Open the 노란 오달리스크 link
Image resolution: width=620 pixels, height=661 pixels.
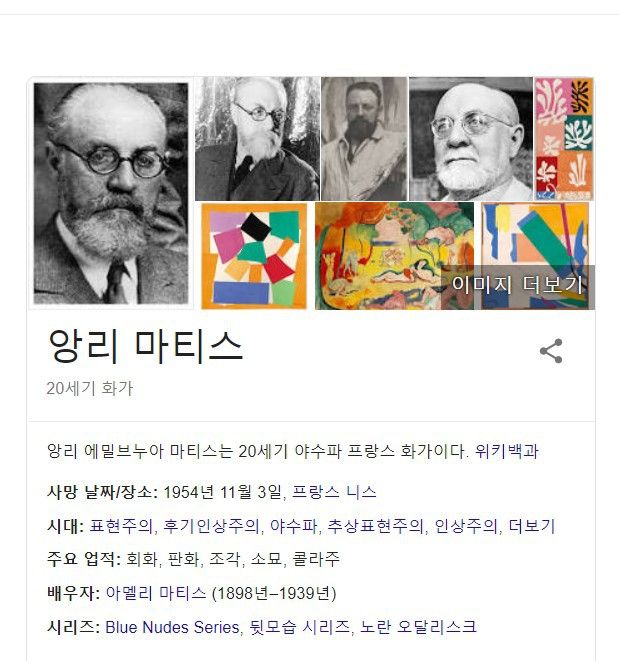[x=419, y=627]
